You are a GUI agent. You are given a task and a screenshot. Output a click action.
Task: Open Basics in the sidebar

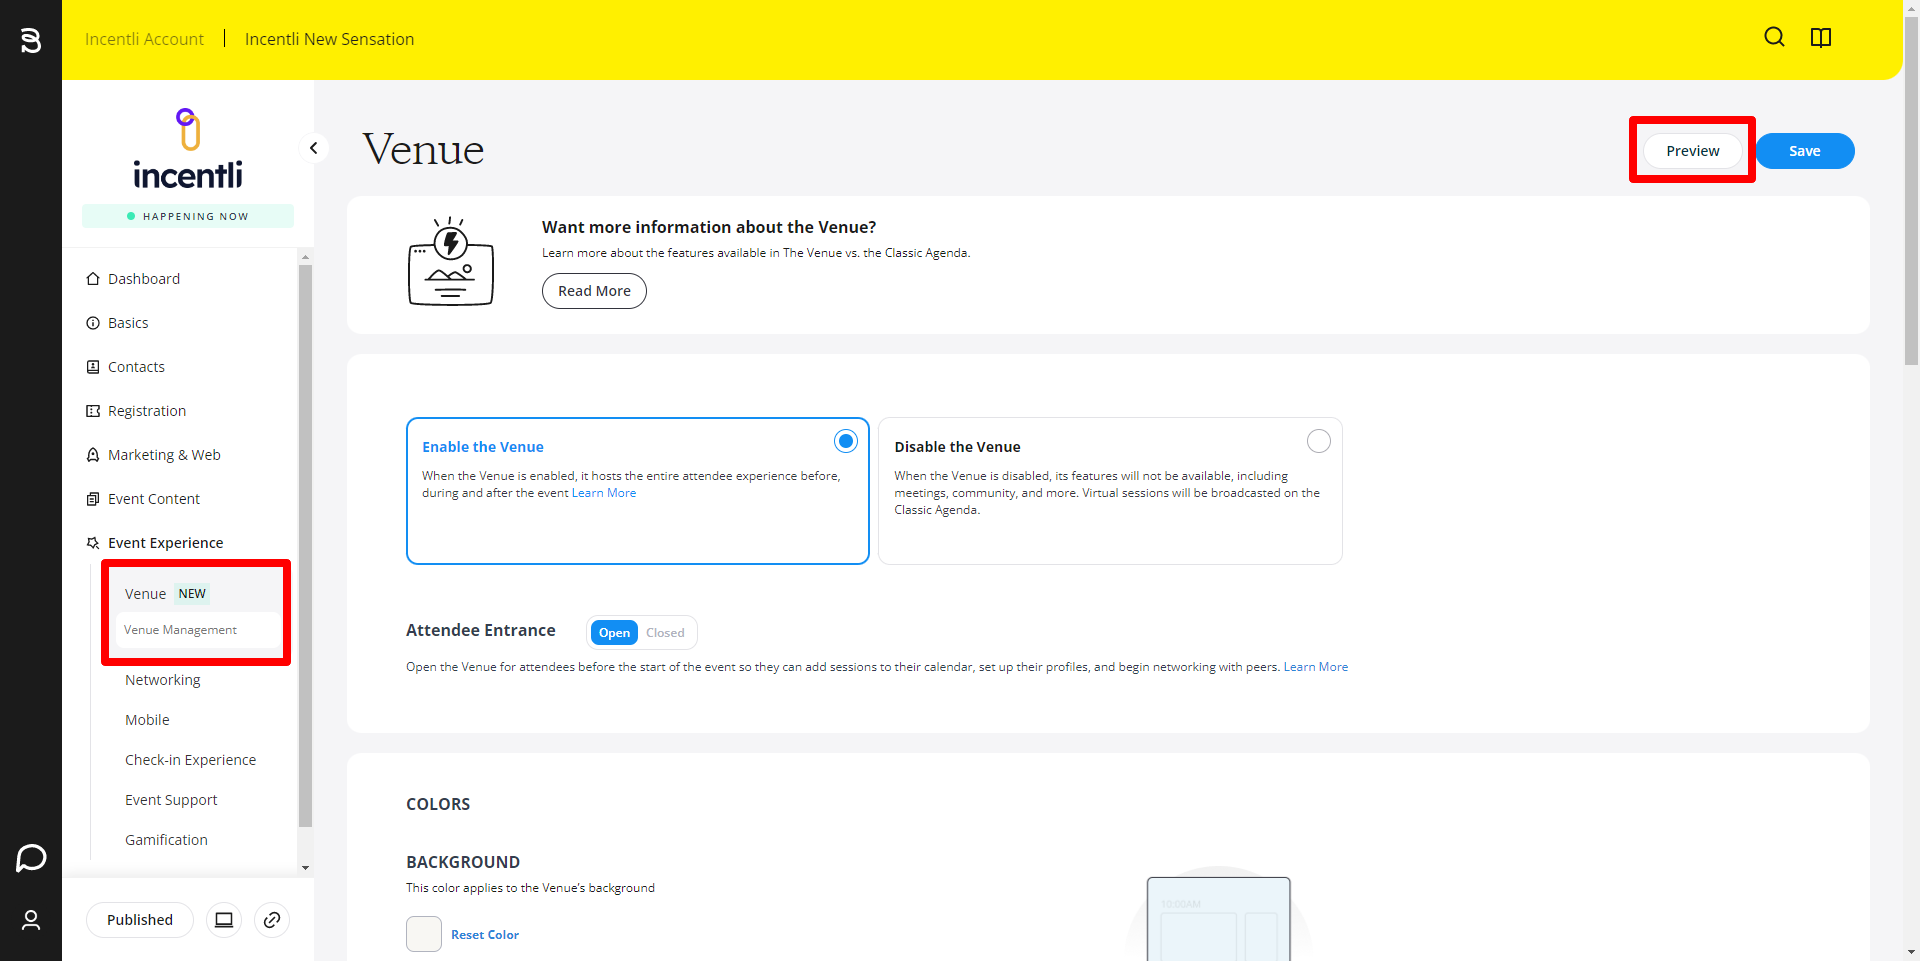(x=128, y=323)
